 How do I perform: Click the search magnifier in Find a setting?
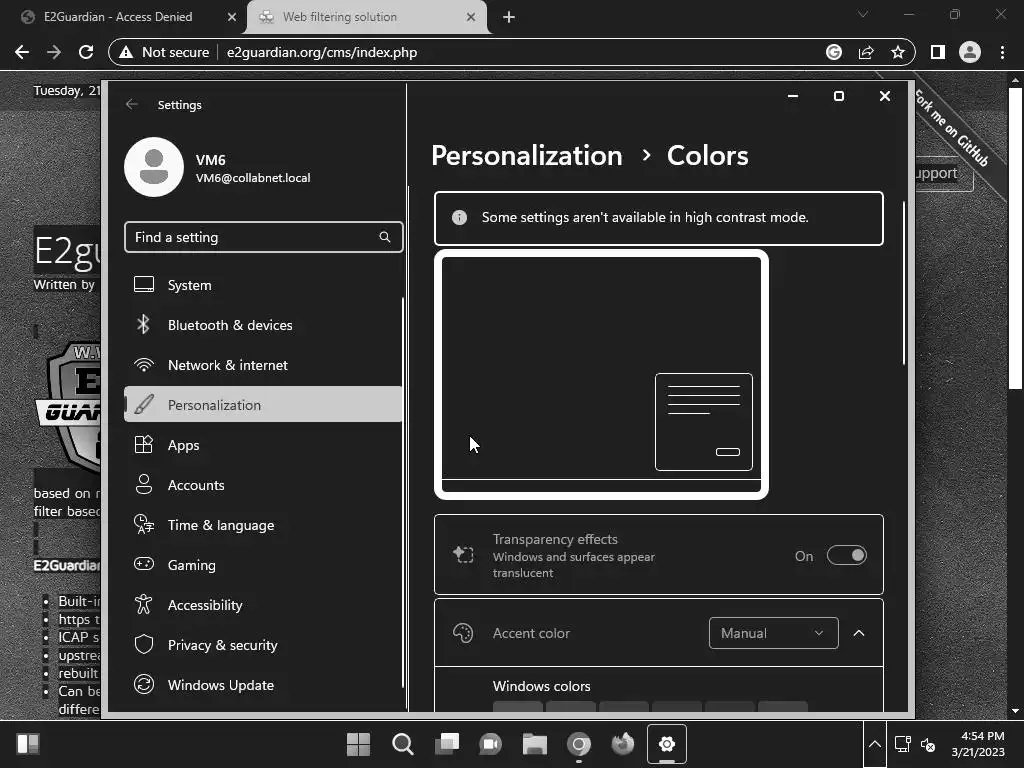pos(385,237)
